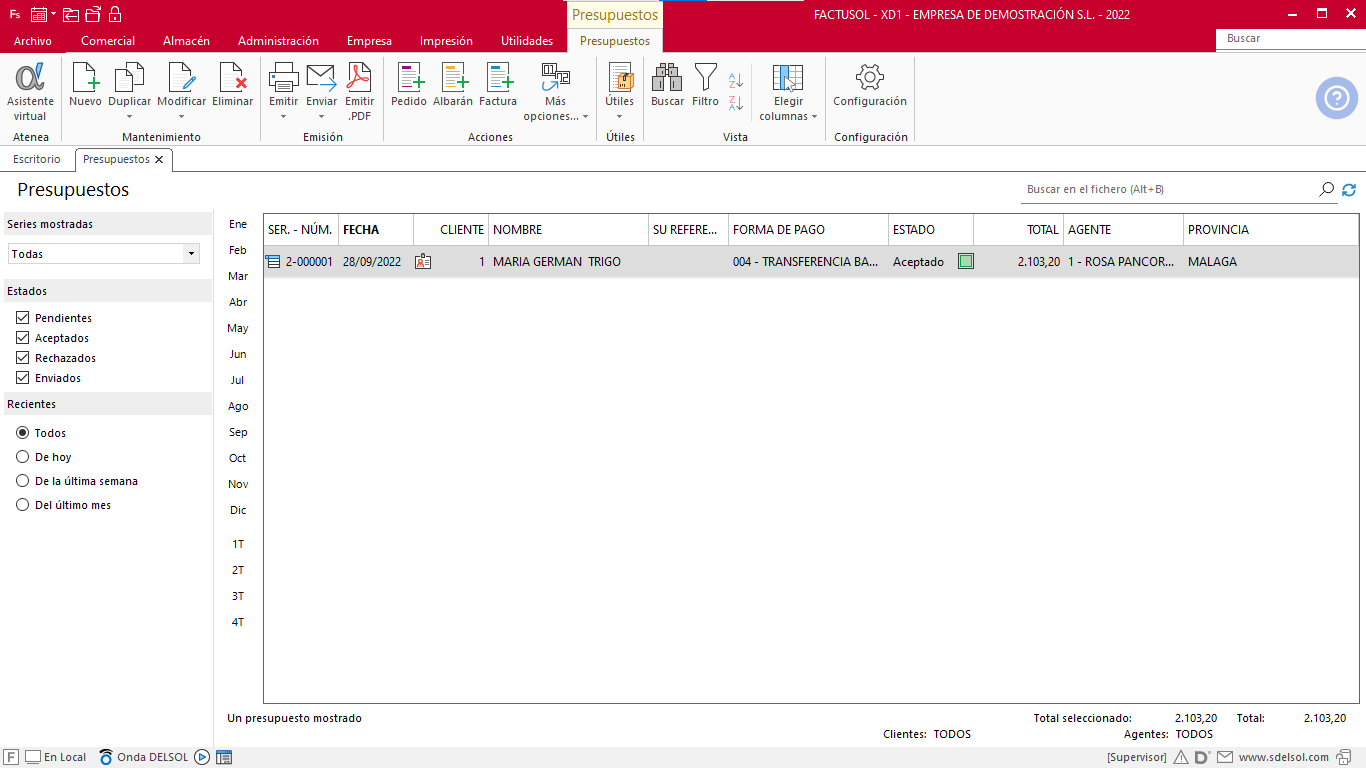Create a new presupuesto with Nuevo
The image size is (1366, 768).
pyautogui.click(x=85, y=86)
